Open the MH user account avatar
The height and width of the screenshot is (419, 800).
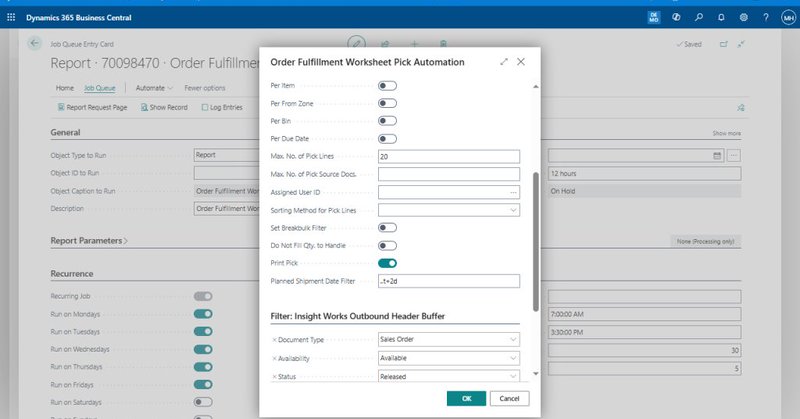coord(788,17)
